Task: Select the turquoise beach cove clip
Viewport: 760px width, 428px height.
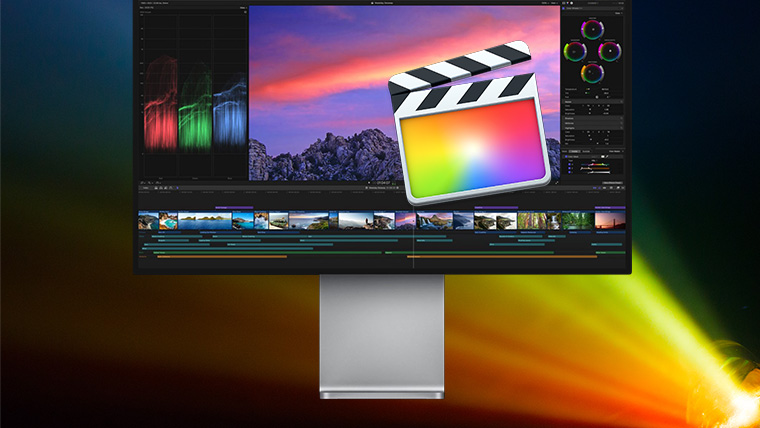Action: [x=168, y=221]
